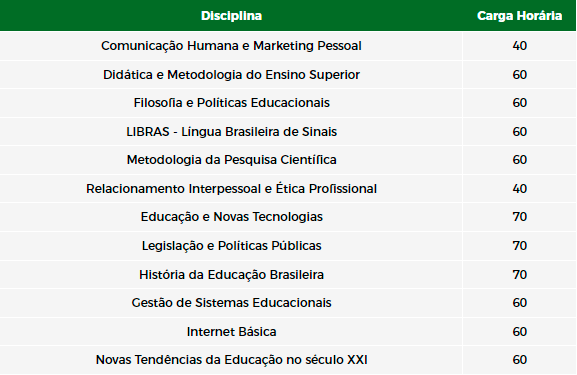Click the 40 hours for Comunicação Humana
Image resolution: width=577 pixels, height=375 pixels.
(x=519, y=46)
